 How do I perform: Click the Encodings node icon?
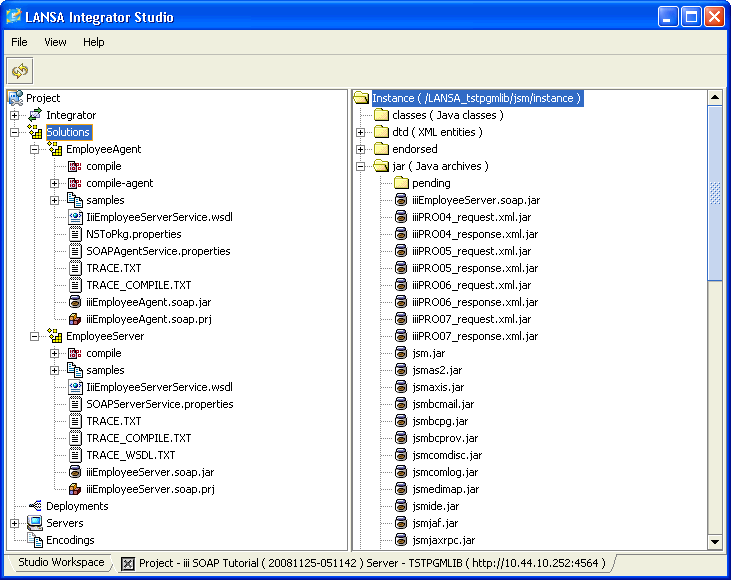pos(35,540)
